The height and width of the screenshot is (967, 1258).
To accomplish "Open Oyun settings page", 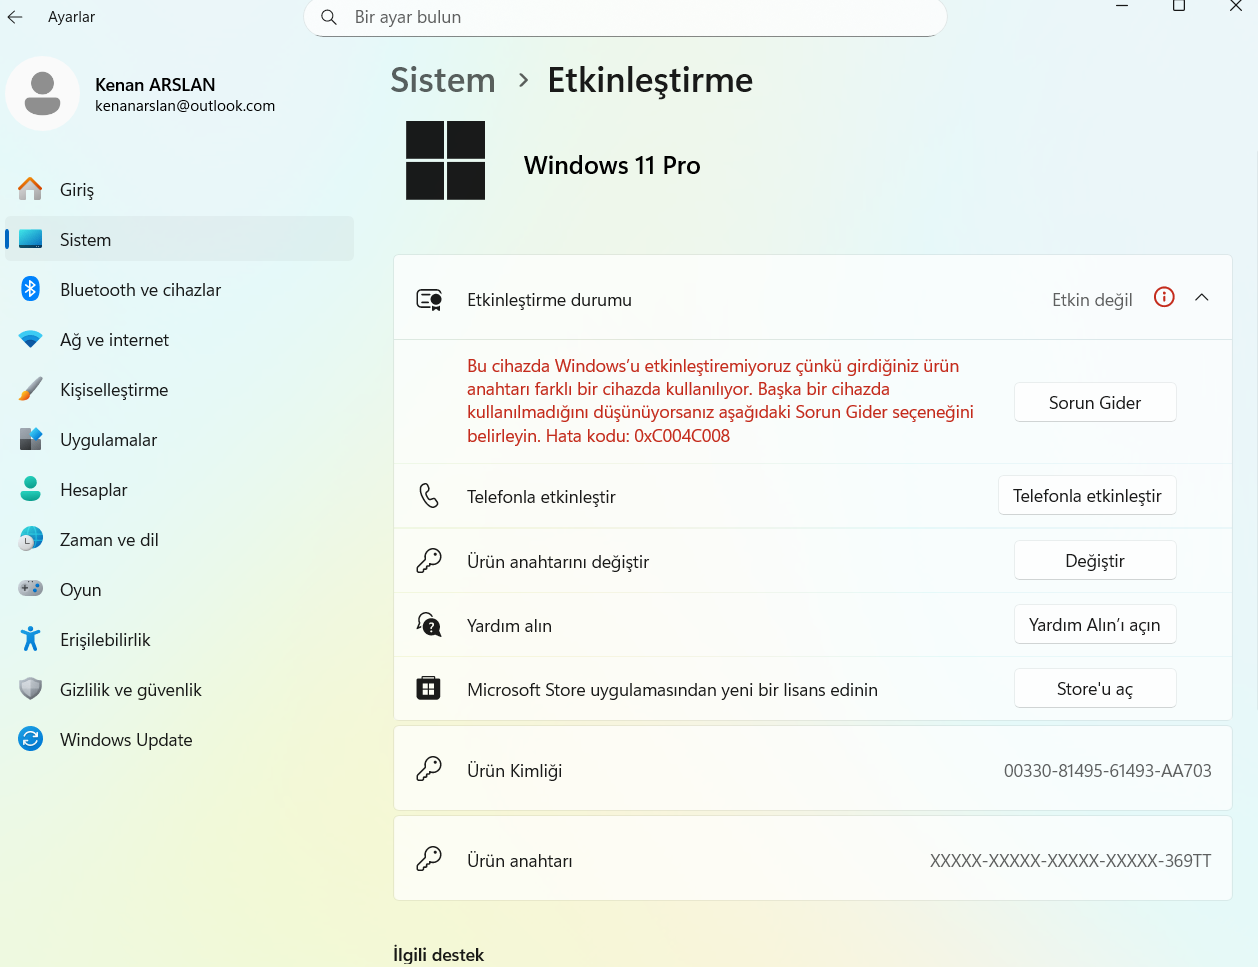I will click(x=180, y=589).
